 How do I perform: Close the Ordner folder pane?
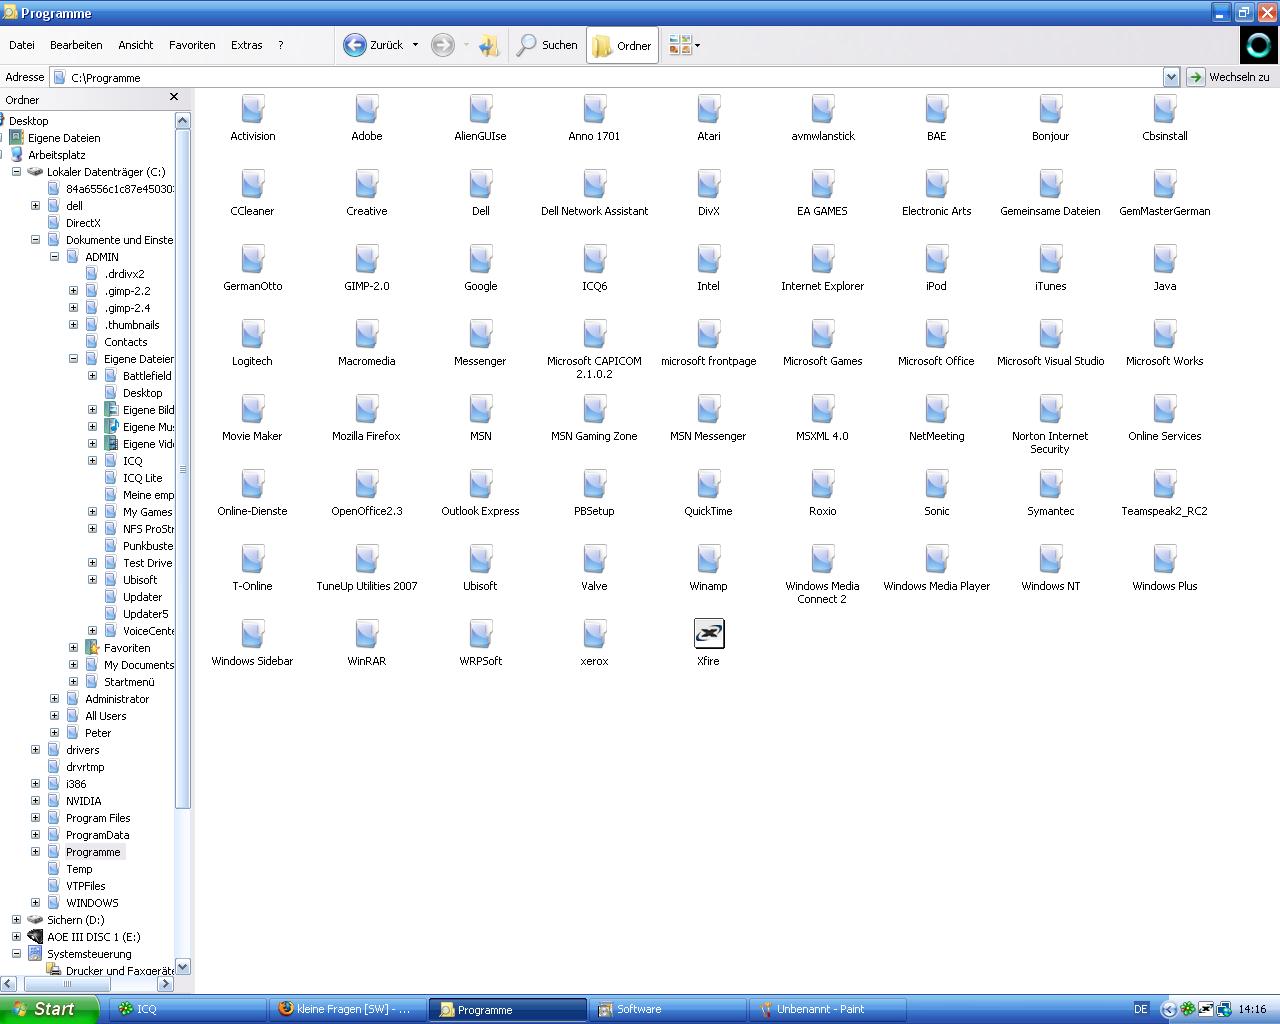click(174, 97)
